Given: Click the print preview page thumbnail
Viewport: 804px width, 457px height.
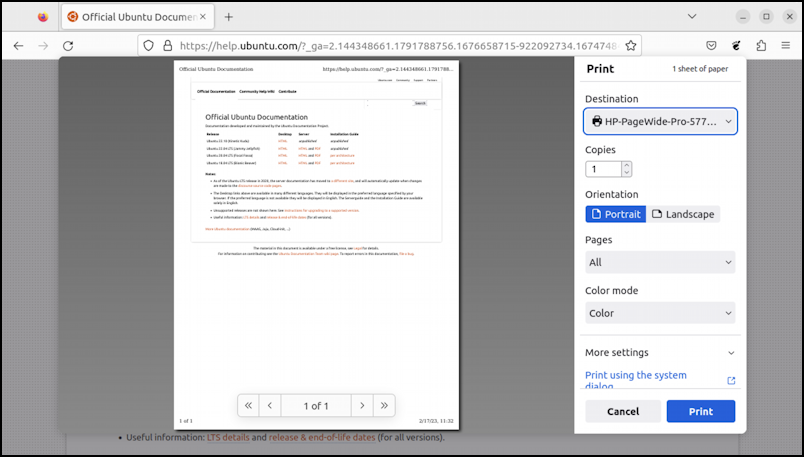Looking at the screenshot, I should click(316, 245).
